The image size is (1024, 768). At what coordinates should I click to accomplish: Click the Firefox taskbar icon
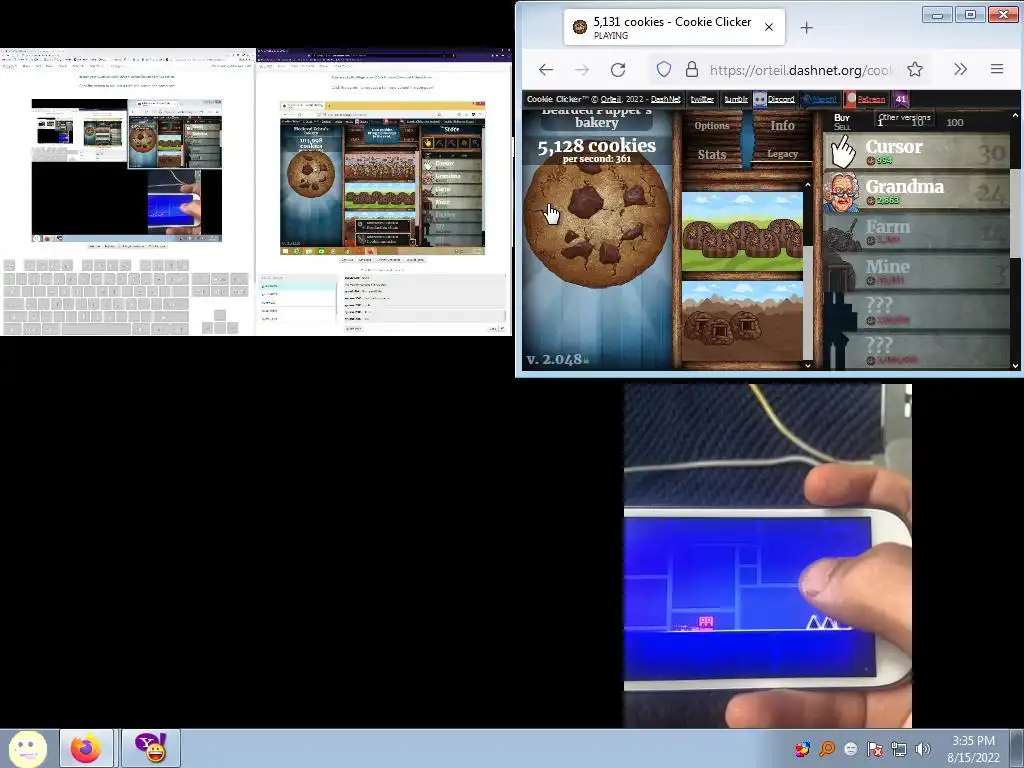(87, 748)
